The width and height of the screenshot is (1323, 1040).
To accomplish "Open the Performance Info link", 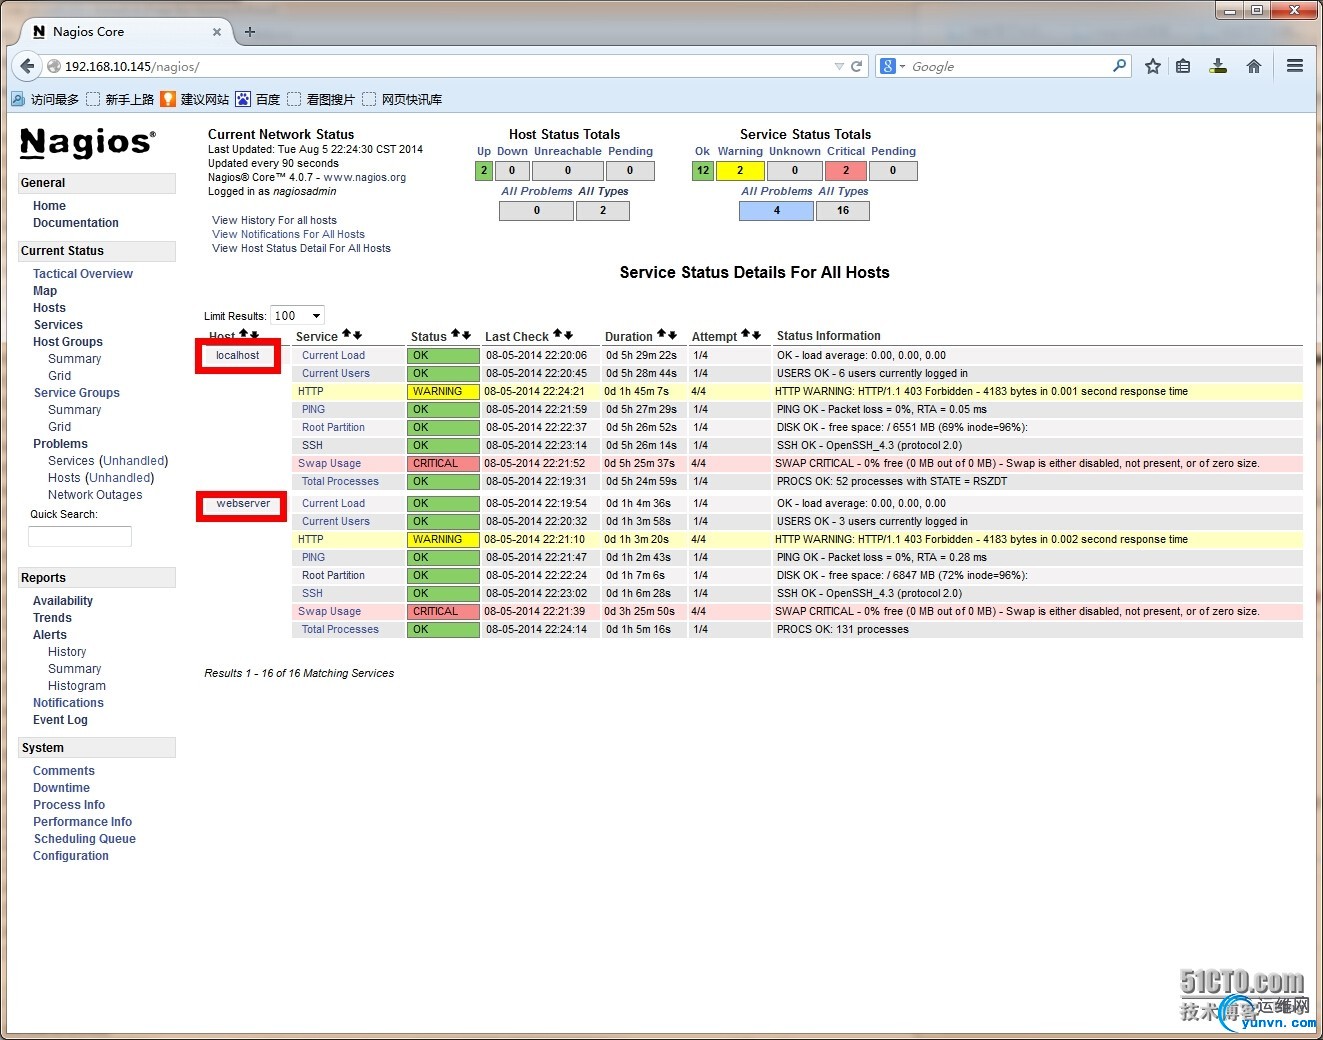I will (x=82, y=822).
